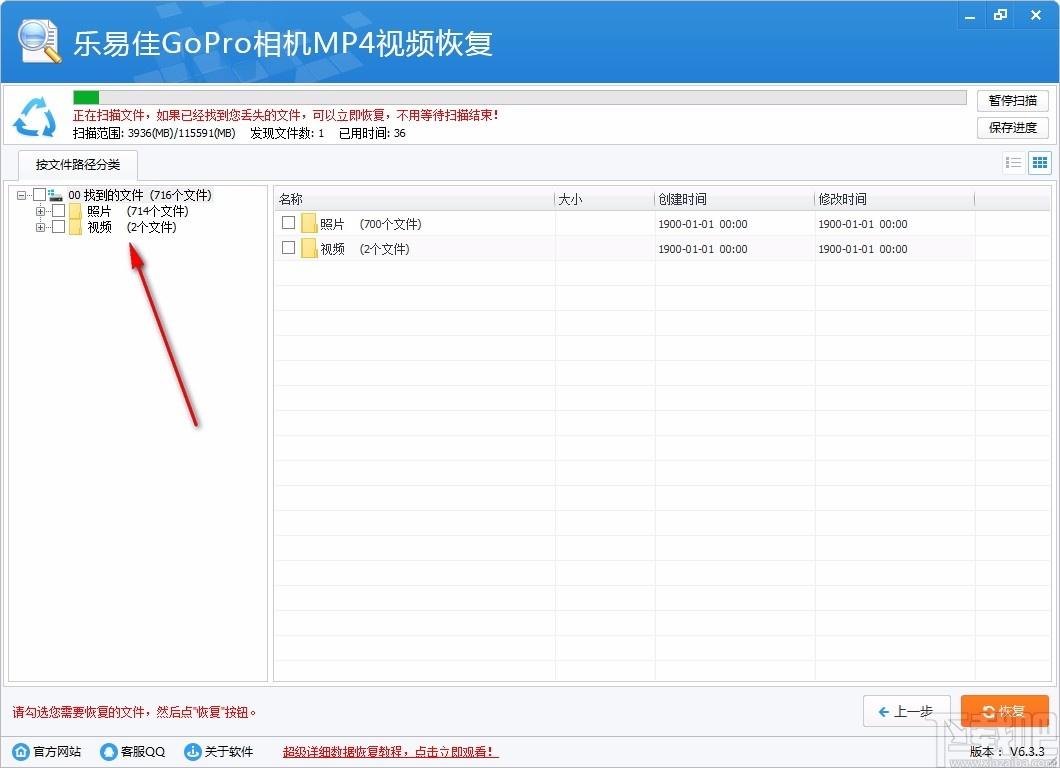
Task: Check the 视频 row checkbox in file list
Action: coord(289,247)
